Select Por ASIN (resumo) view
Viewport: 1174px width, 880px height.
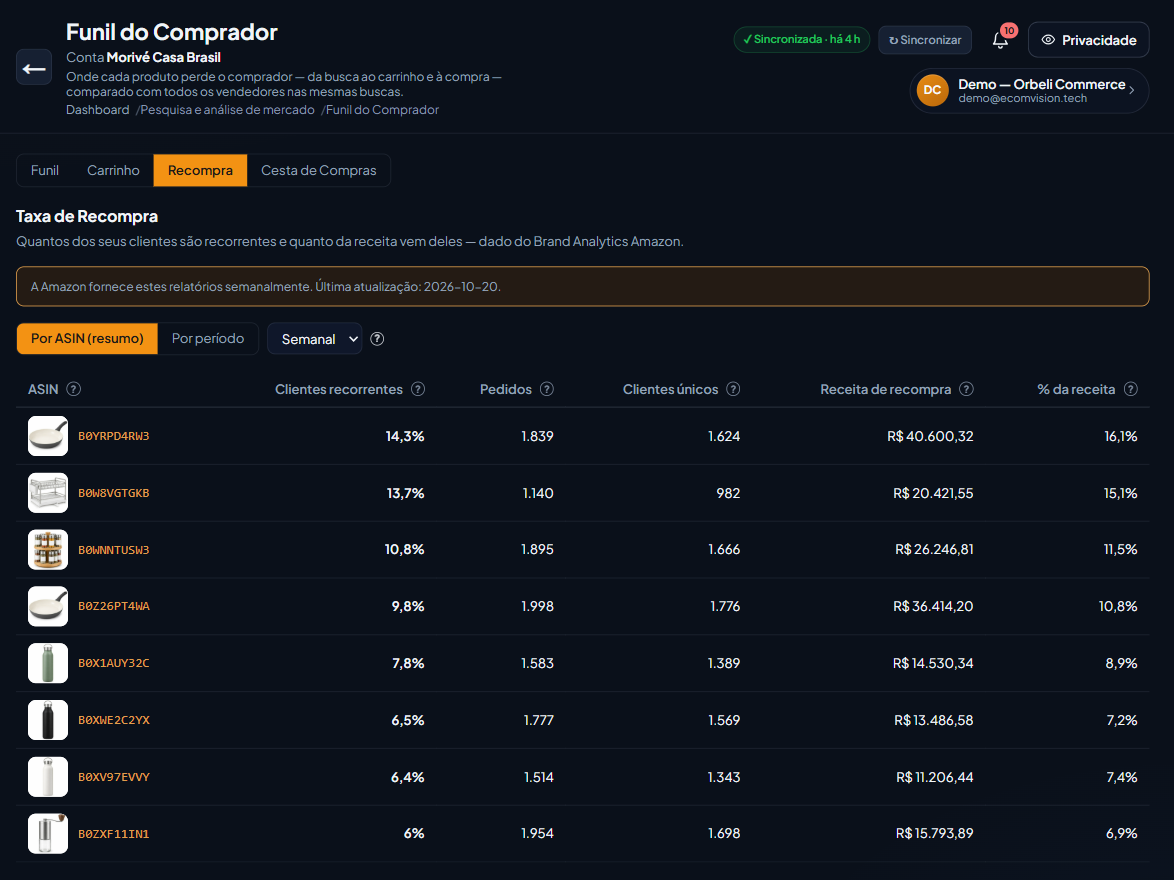[87, 339]
